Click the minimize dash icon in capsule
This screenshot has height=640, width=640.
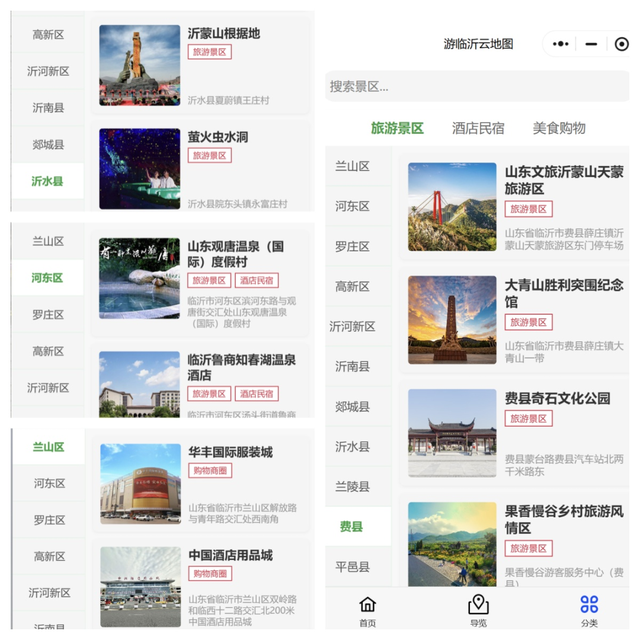point(591,44)
